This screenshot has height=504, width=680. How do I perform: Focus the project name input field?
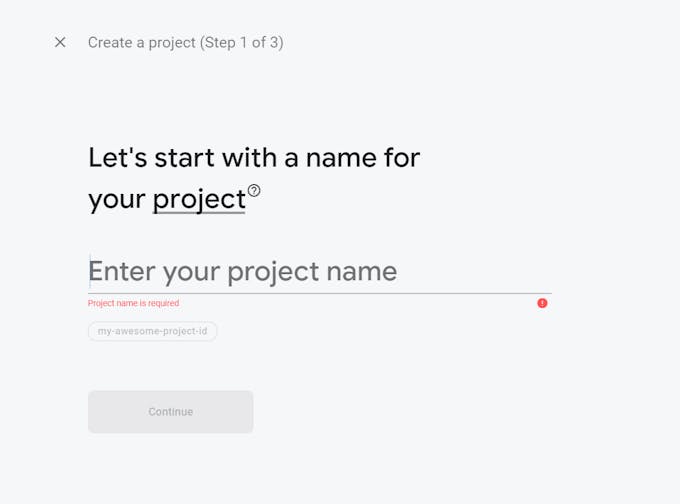[x=320, y=271]
